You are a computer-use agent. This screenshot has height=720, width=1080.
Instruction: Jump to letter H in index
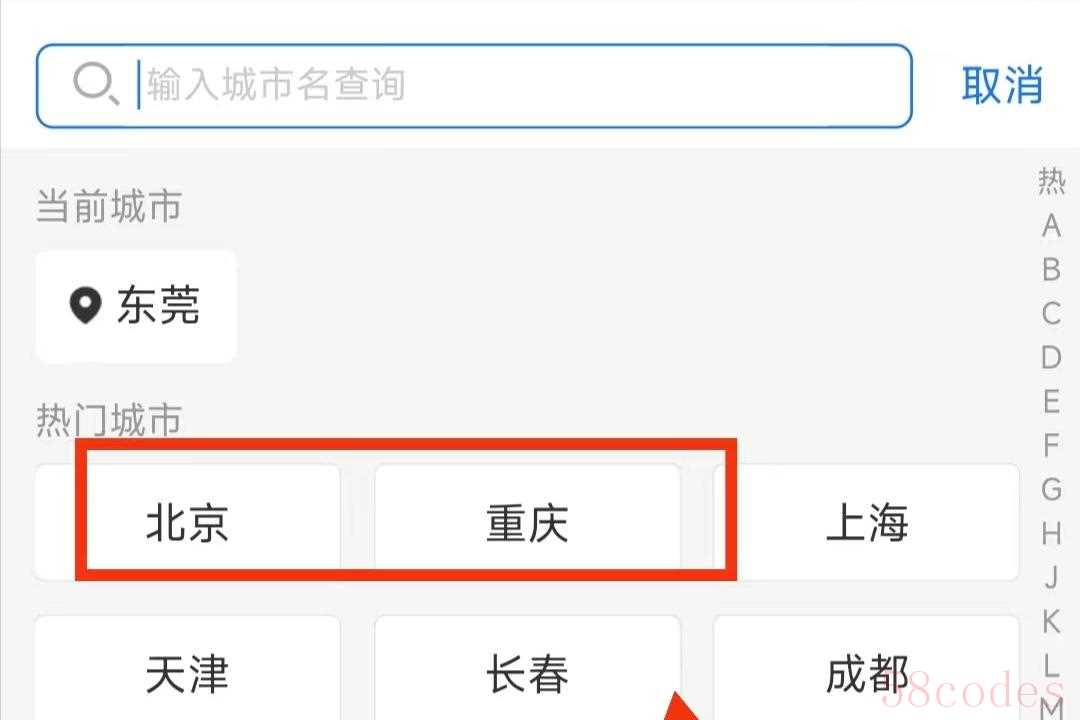(x=1052, y=533)
